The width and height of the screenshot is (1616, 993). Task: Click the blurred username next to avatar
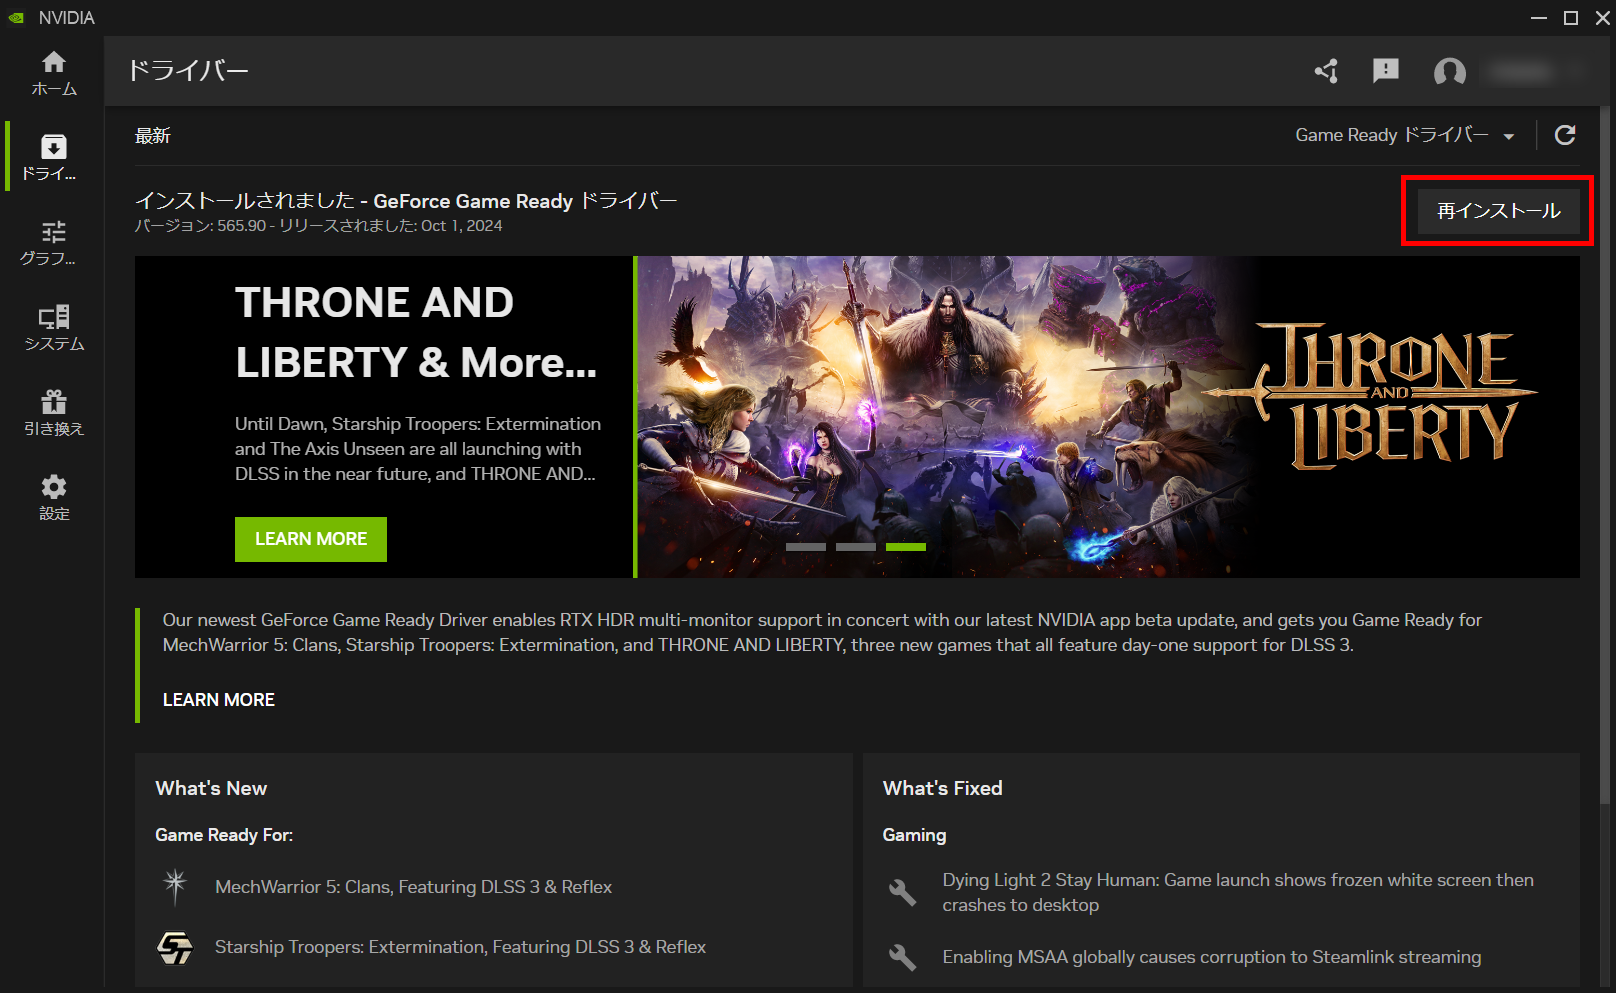(x=1520, y=71)
